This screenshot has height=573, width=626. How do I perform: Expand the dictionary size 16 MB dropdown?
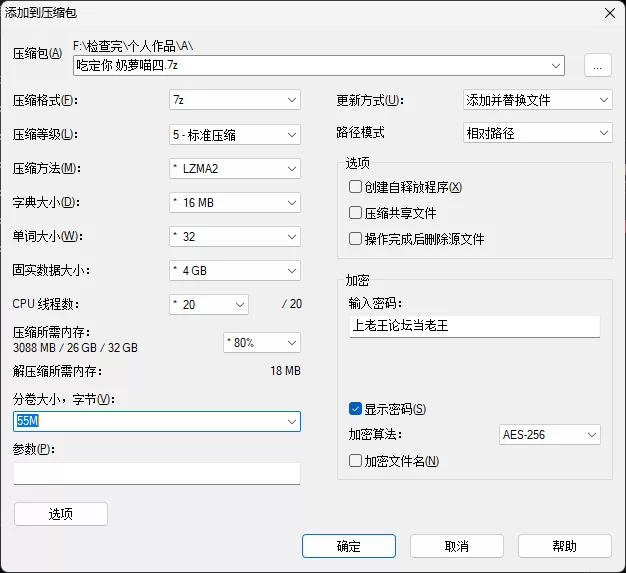click(235, 202)
